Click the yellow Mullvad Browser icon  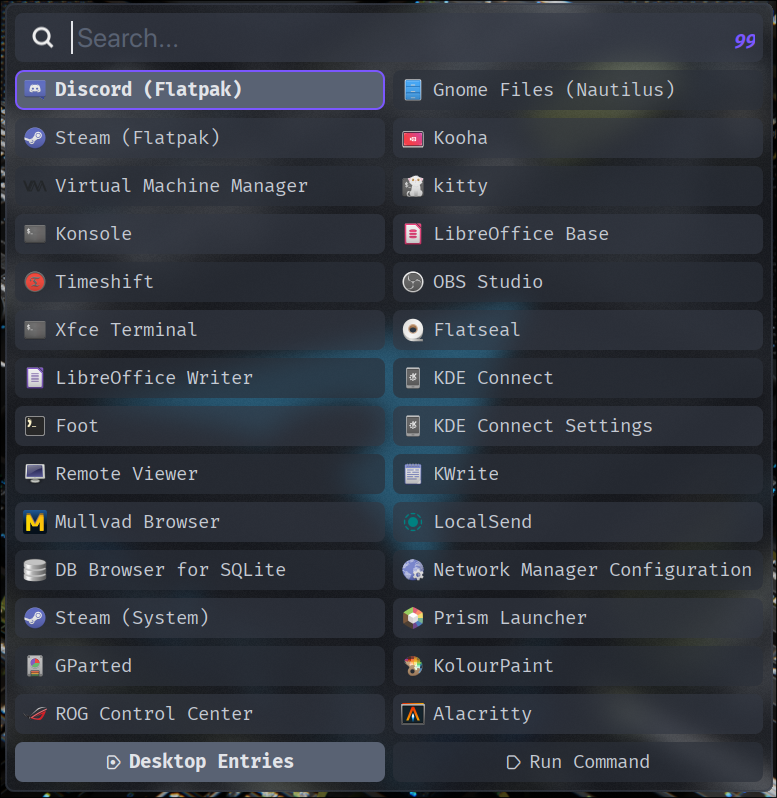pyautogui.click(x=35, y=522)
